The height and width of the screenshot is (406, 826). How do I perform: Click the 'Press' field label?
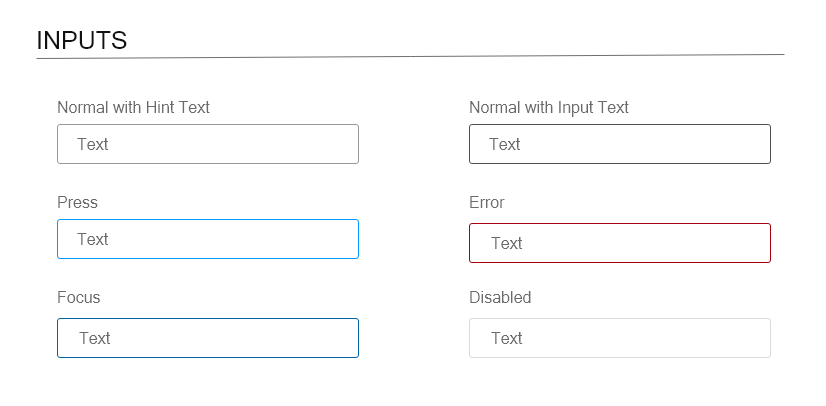(x=77, y=202)
